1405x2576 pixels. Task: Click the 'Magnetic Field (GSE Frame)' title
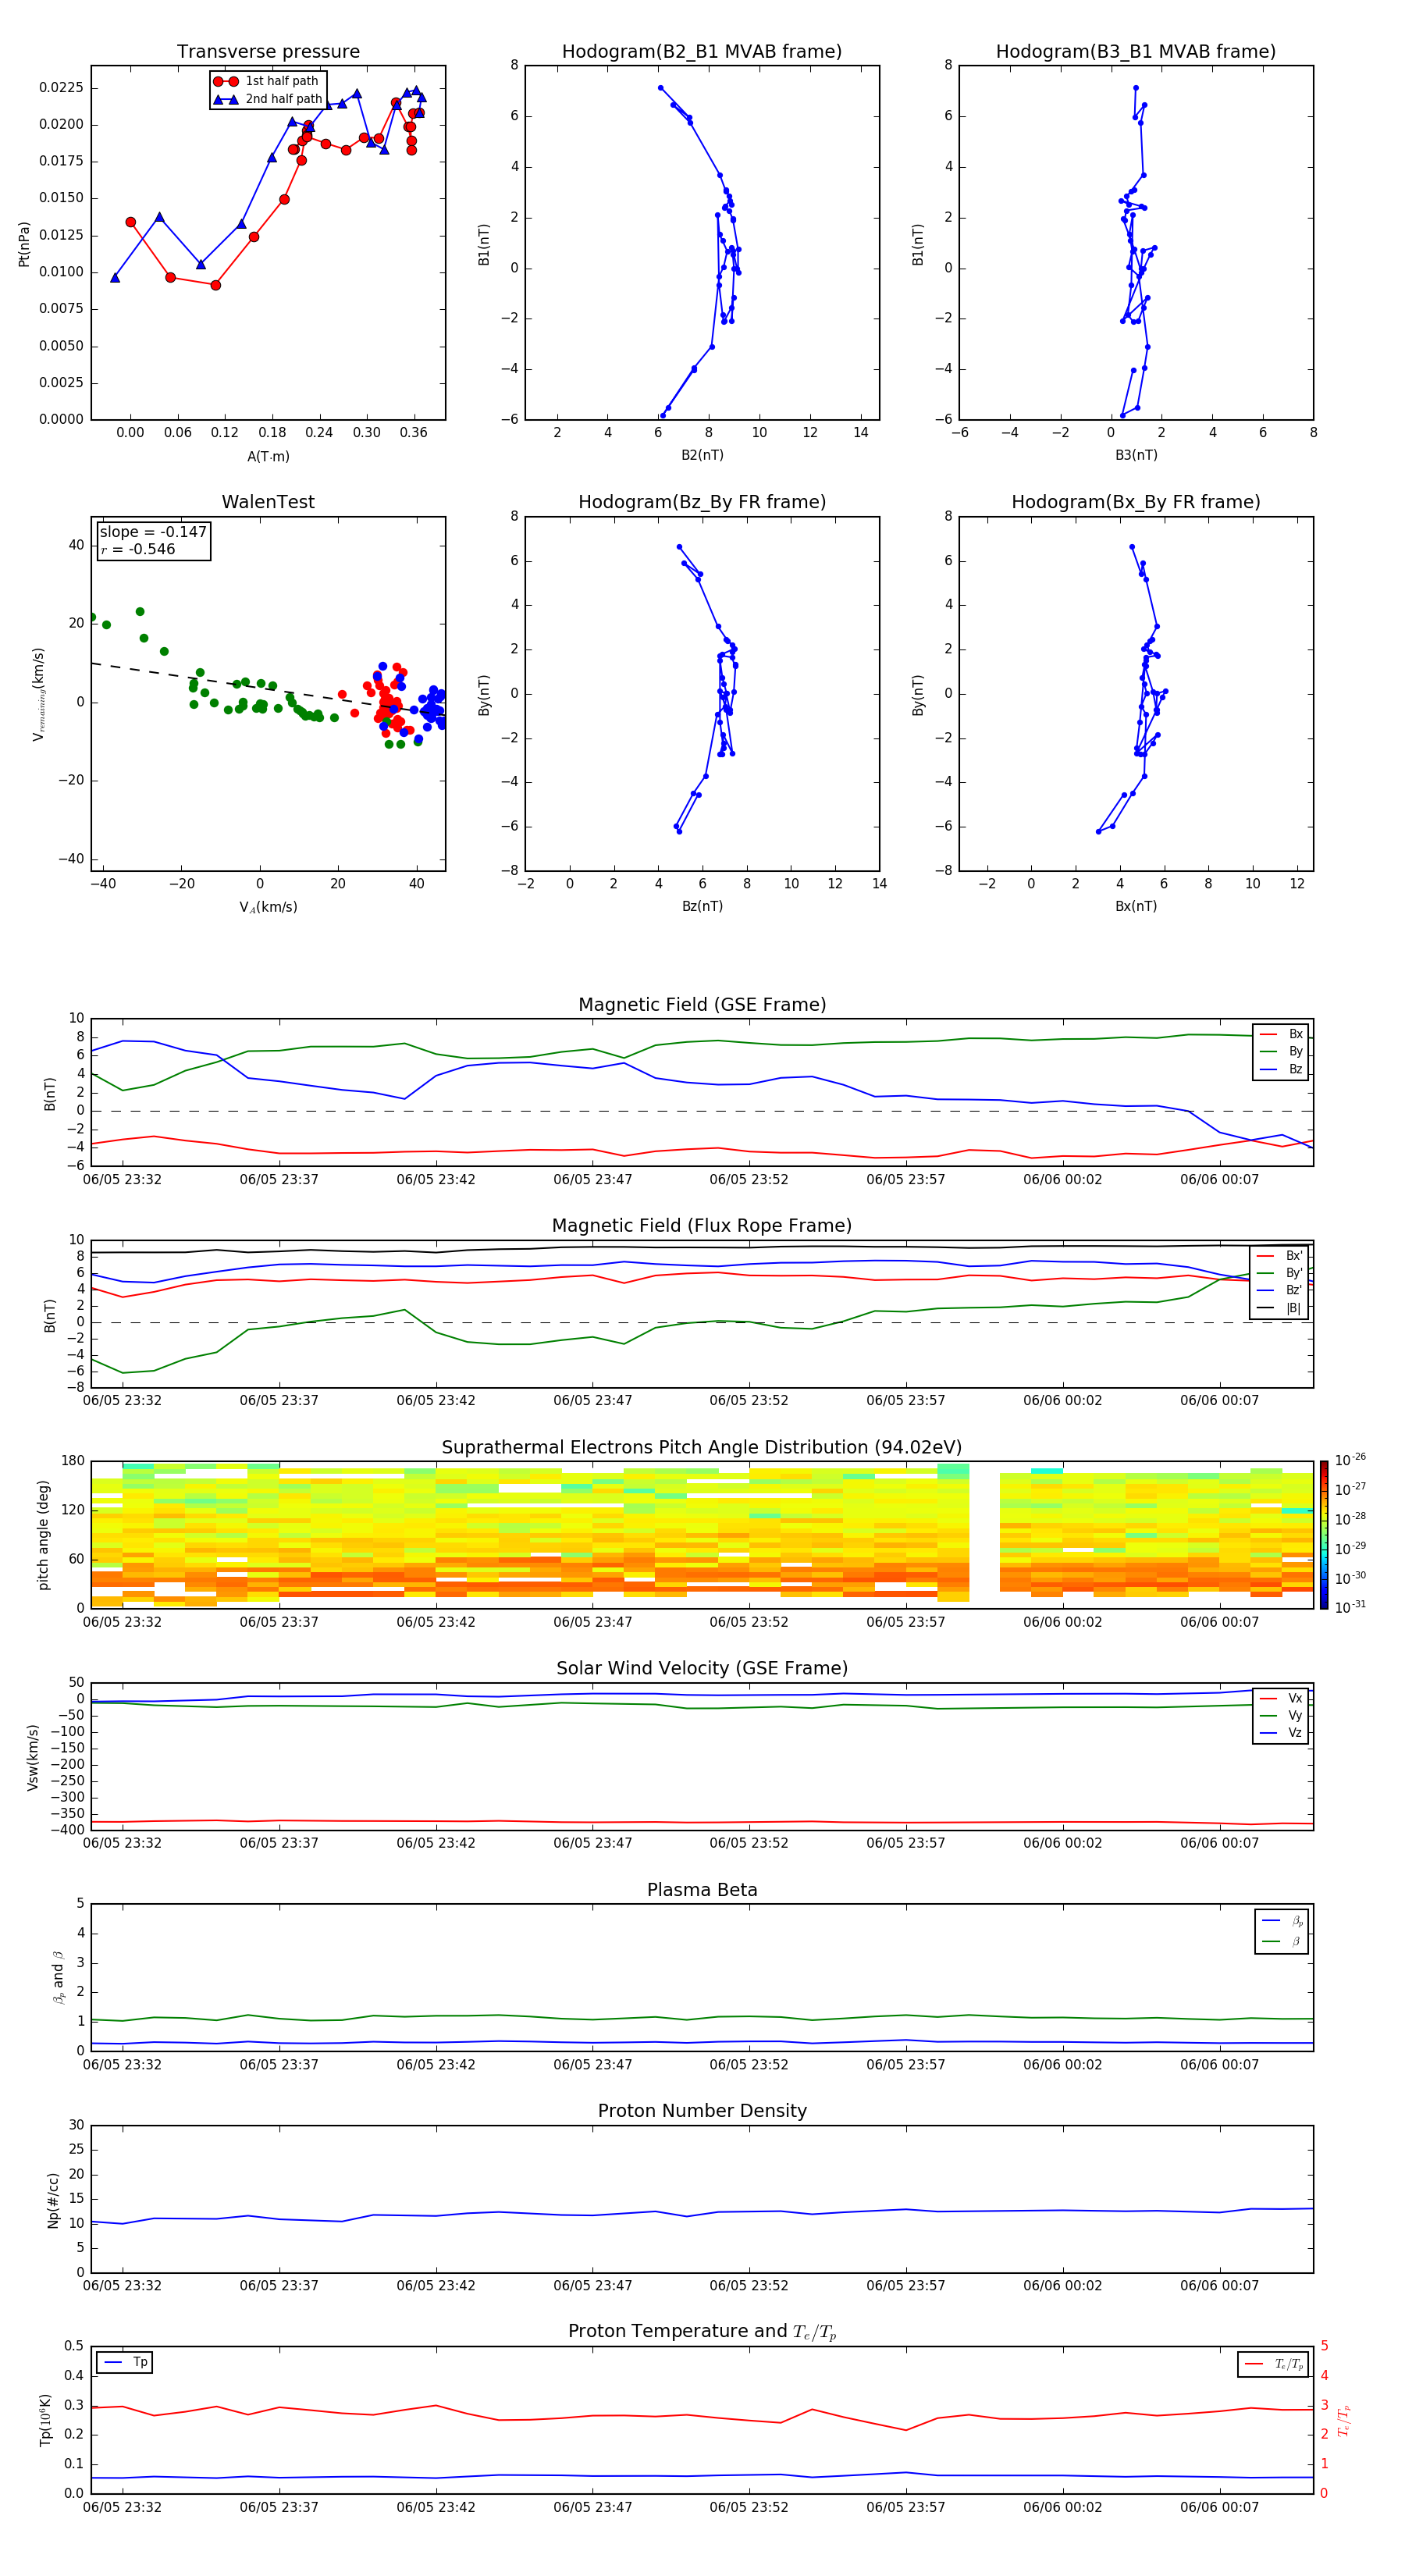click(701, 1005)
